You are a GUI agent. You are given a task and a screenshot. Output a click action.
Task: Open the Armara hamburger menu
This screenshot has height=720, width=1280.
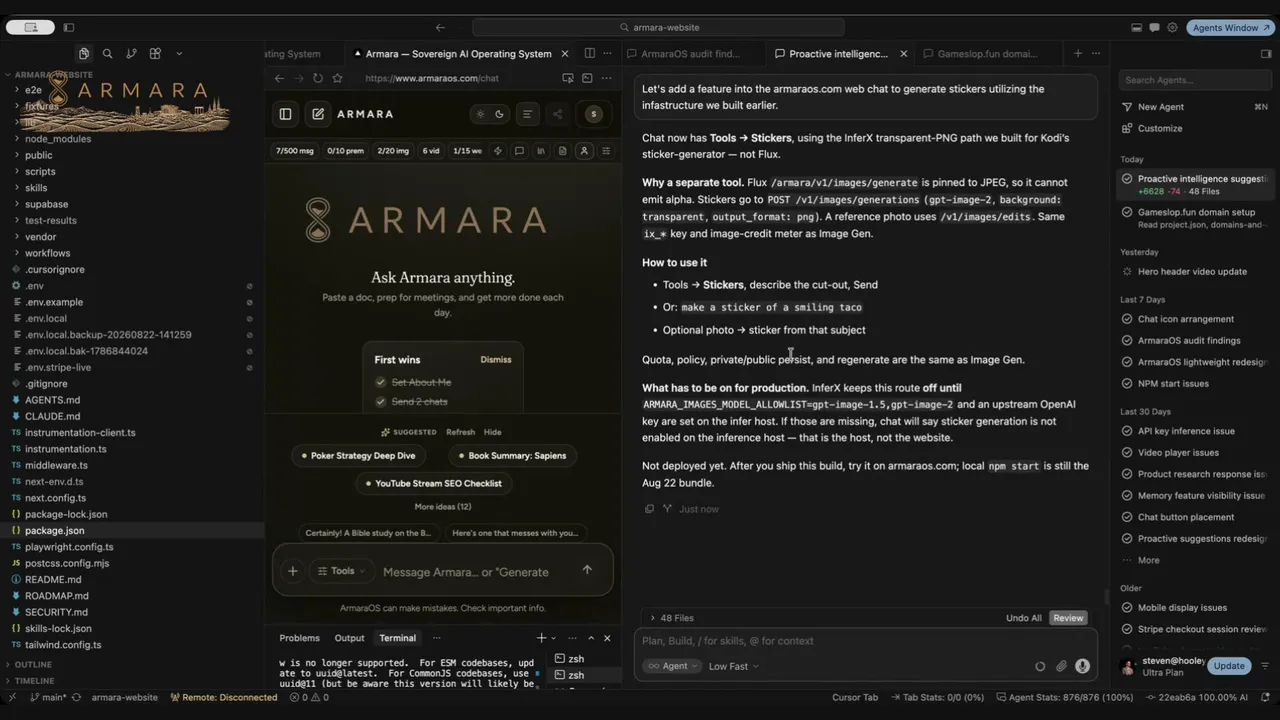coord(528,114)
